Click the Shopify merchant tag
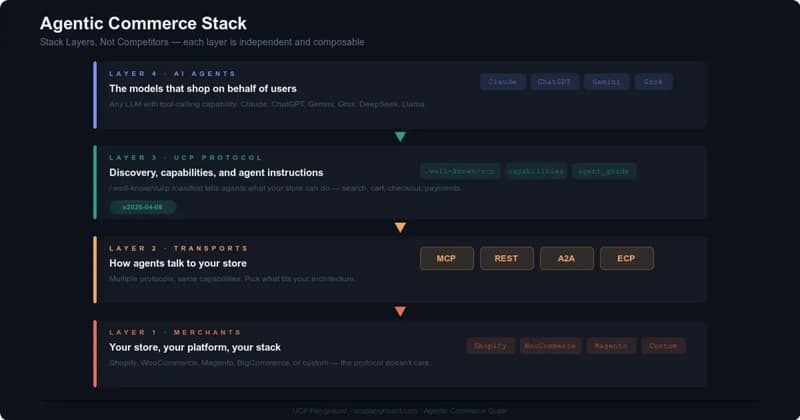The image size is (800, 420). pyautogui.click(x=490, y=346)
